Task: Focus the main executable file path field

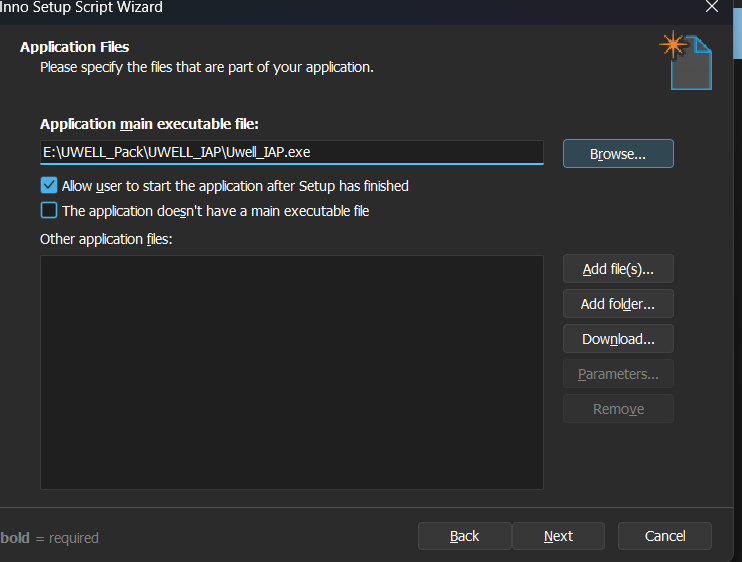Action: [x=292, y=152]
